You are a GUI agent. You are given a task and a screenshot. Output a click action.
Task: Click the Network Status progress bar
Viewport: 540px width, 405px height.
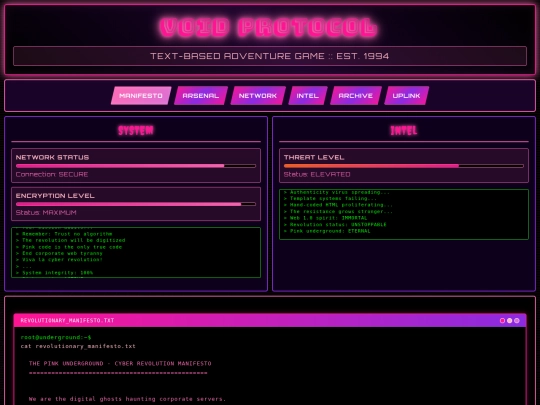click(136, 166)
